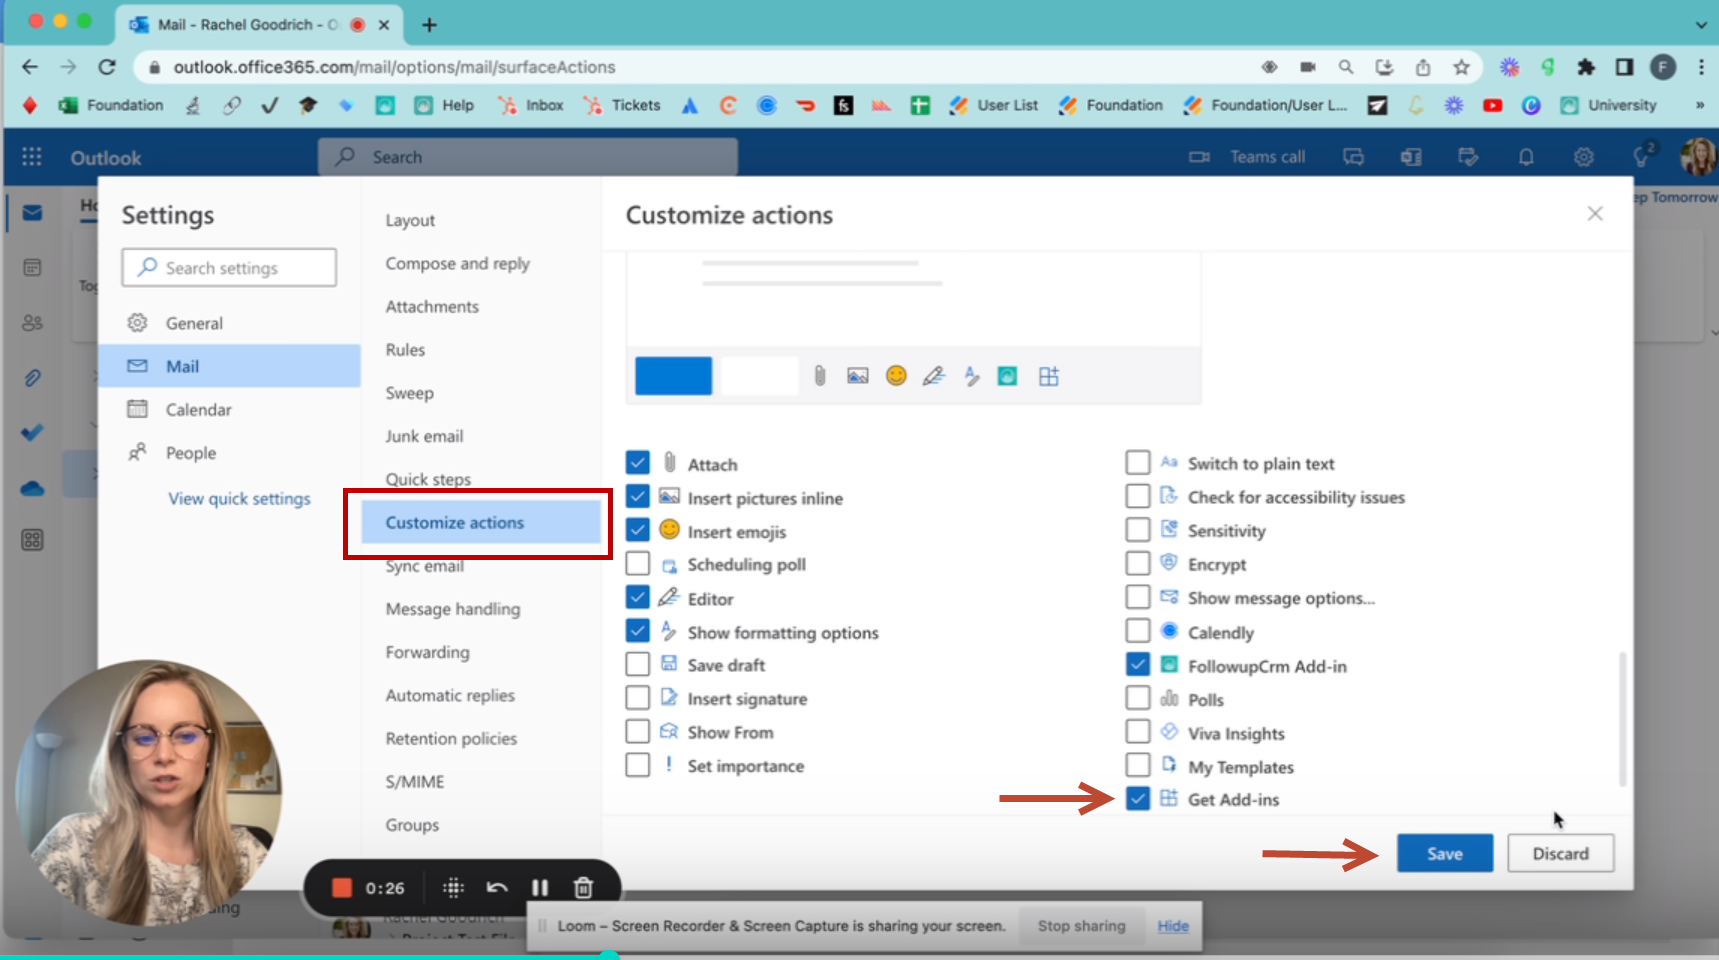Open Outlook Settings via the gear icon
Image resolution: width=1719 pixels, height=960 pixels.
[1583, 157]
